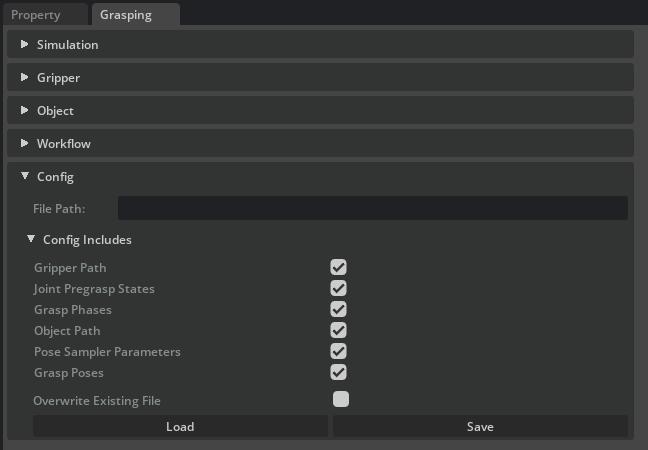Click the File Path input field
Image resolution: width=648 pixels, height=450 pixels.
point(372,208)
